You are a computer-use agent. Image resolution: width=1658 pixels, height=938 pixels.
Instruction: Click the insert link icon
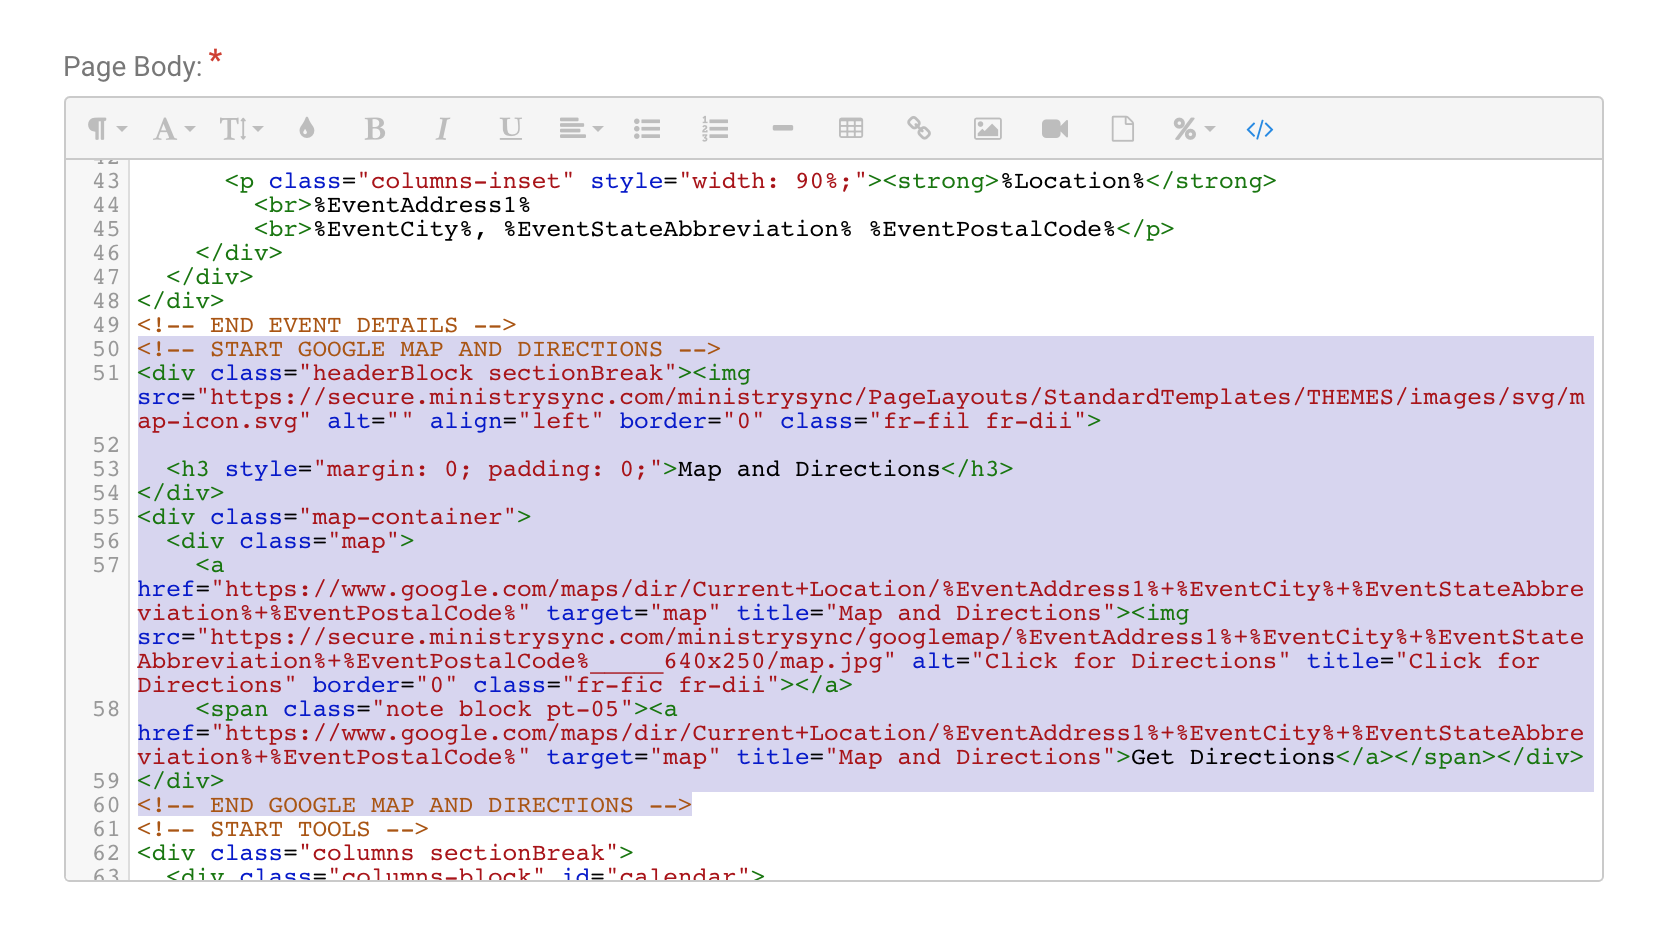919,129
